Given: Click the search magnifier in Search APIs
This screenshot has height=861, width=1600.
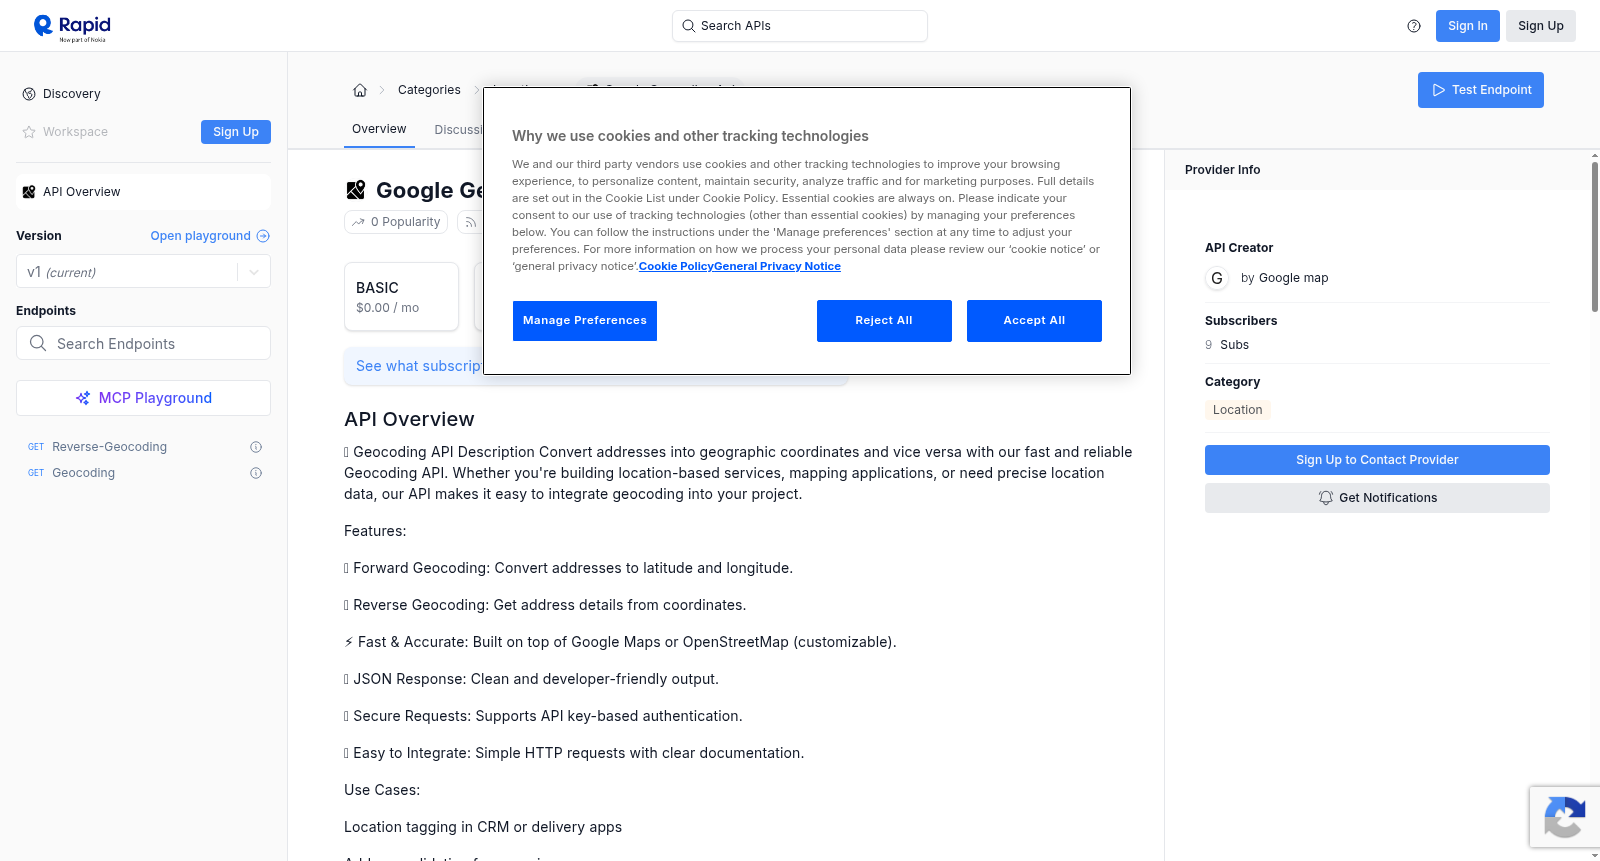Looking at the screenshot, I should tap(689, 26).
